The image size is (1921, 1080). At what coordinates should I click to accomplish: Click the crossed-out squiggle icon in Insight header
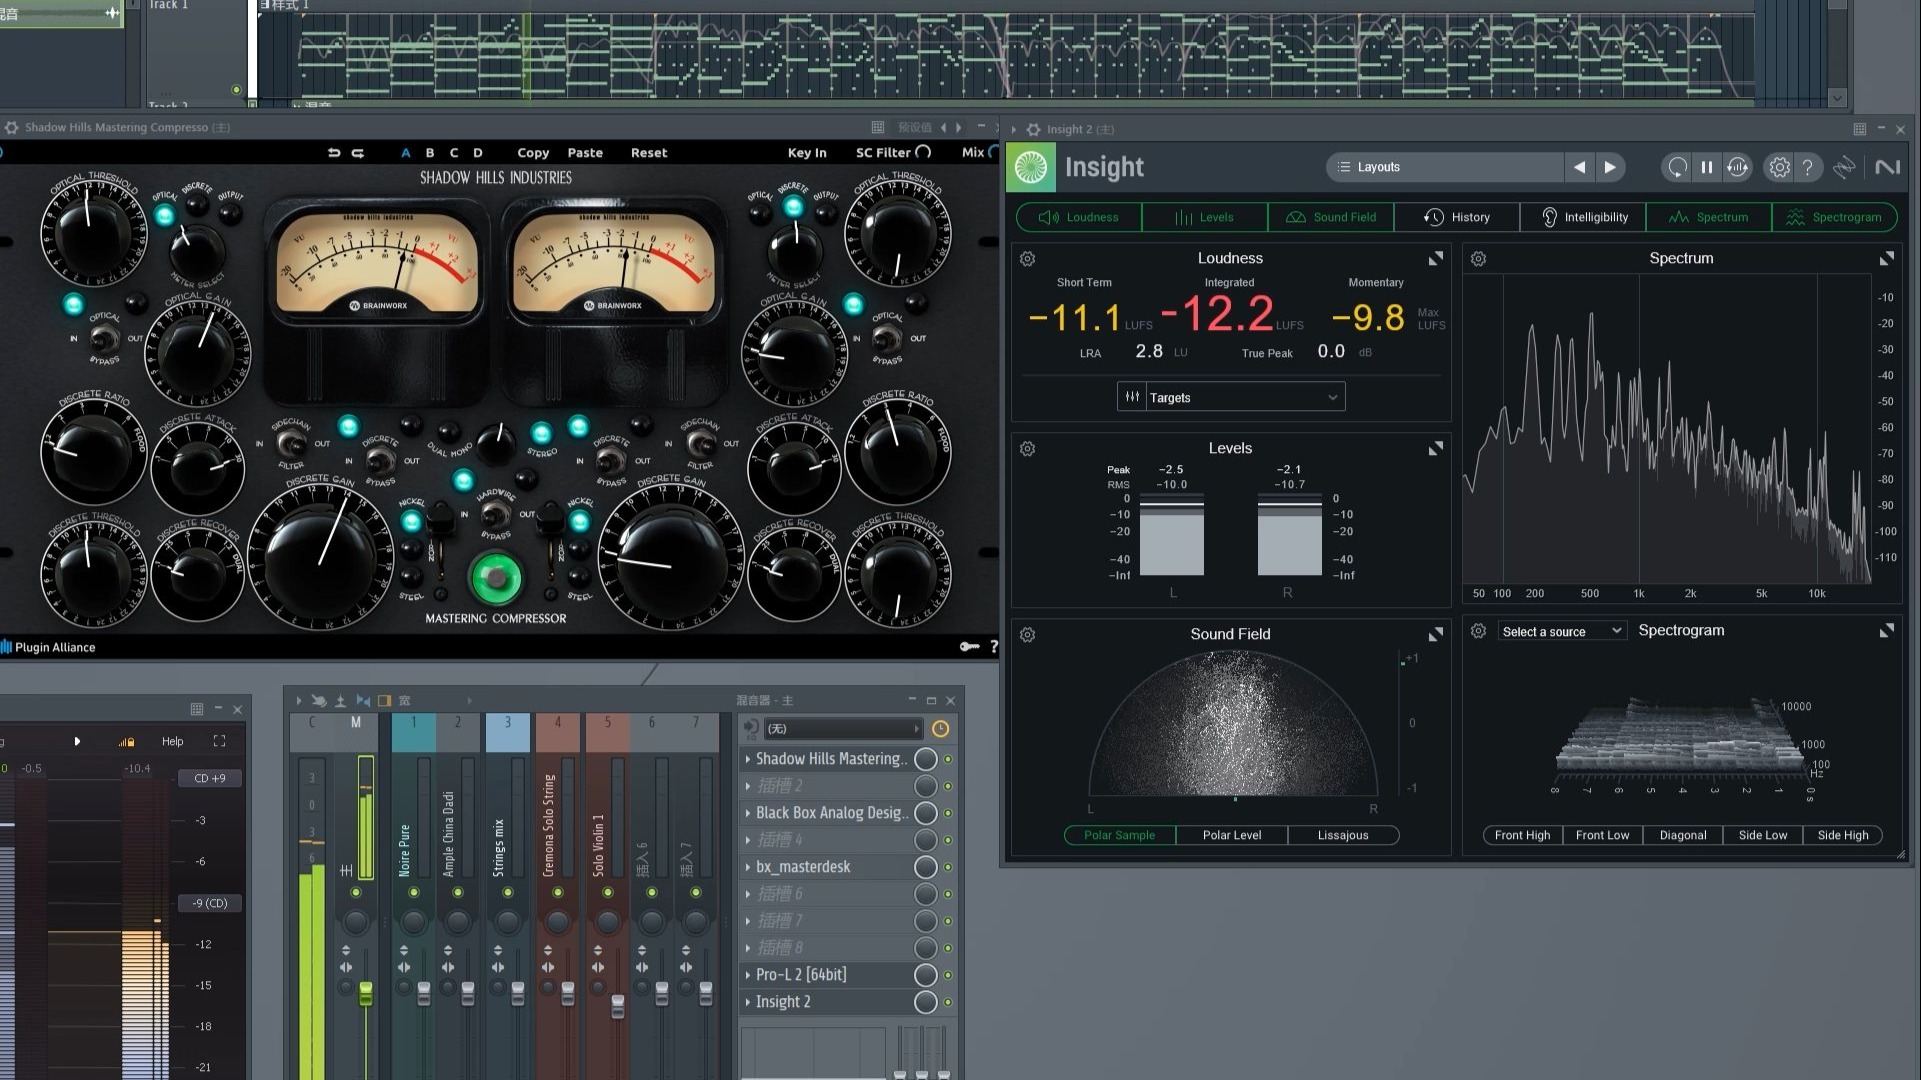pyautogui.click(x=1845, y=167)
